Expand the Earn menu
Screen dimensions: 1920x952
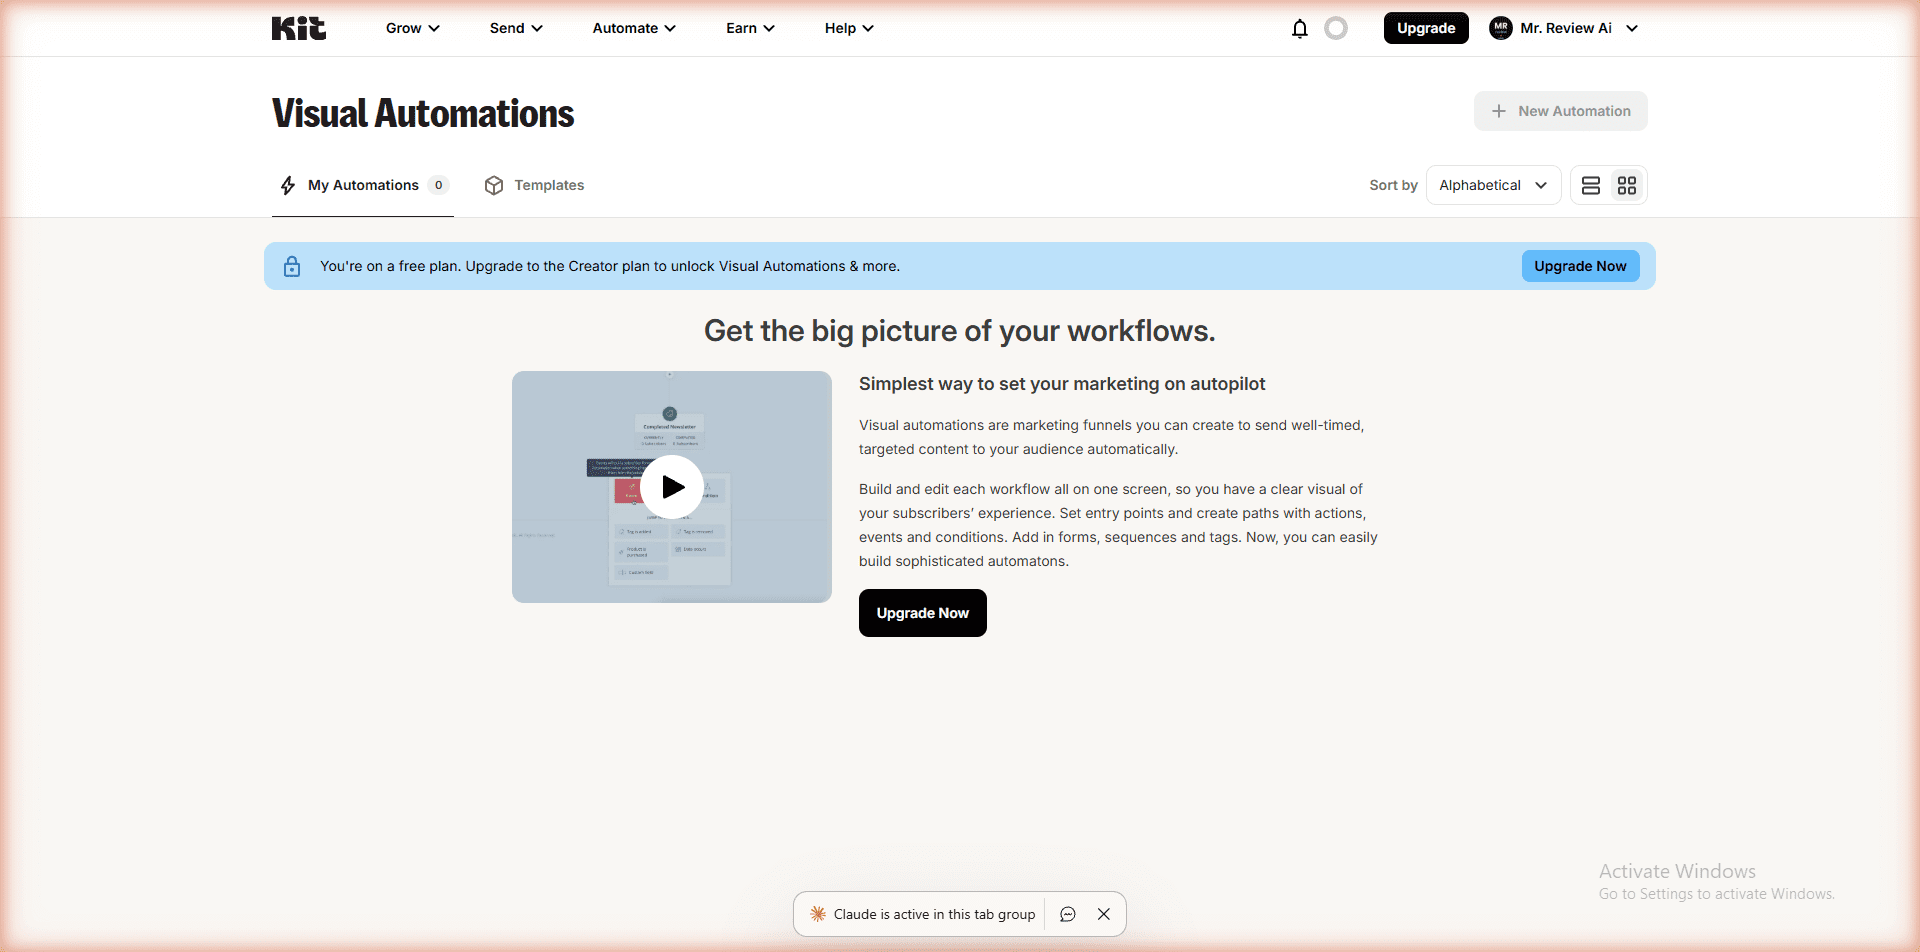tap(750, 28)
